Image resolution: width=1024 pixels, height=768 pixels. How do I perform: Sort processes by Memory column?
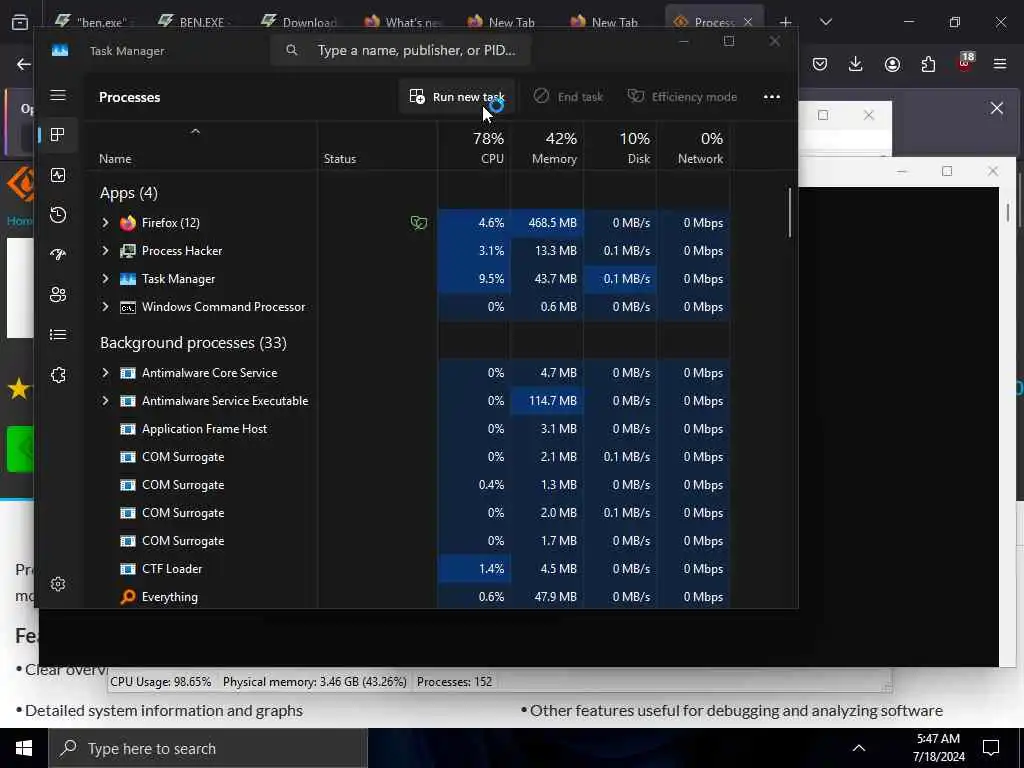pyautogui.click(x=547, y=148)
